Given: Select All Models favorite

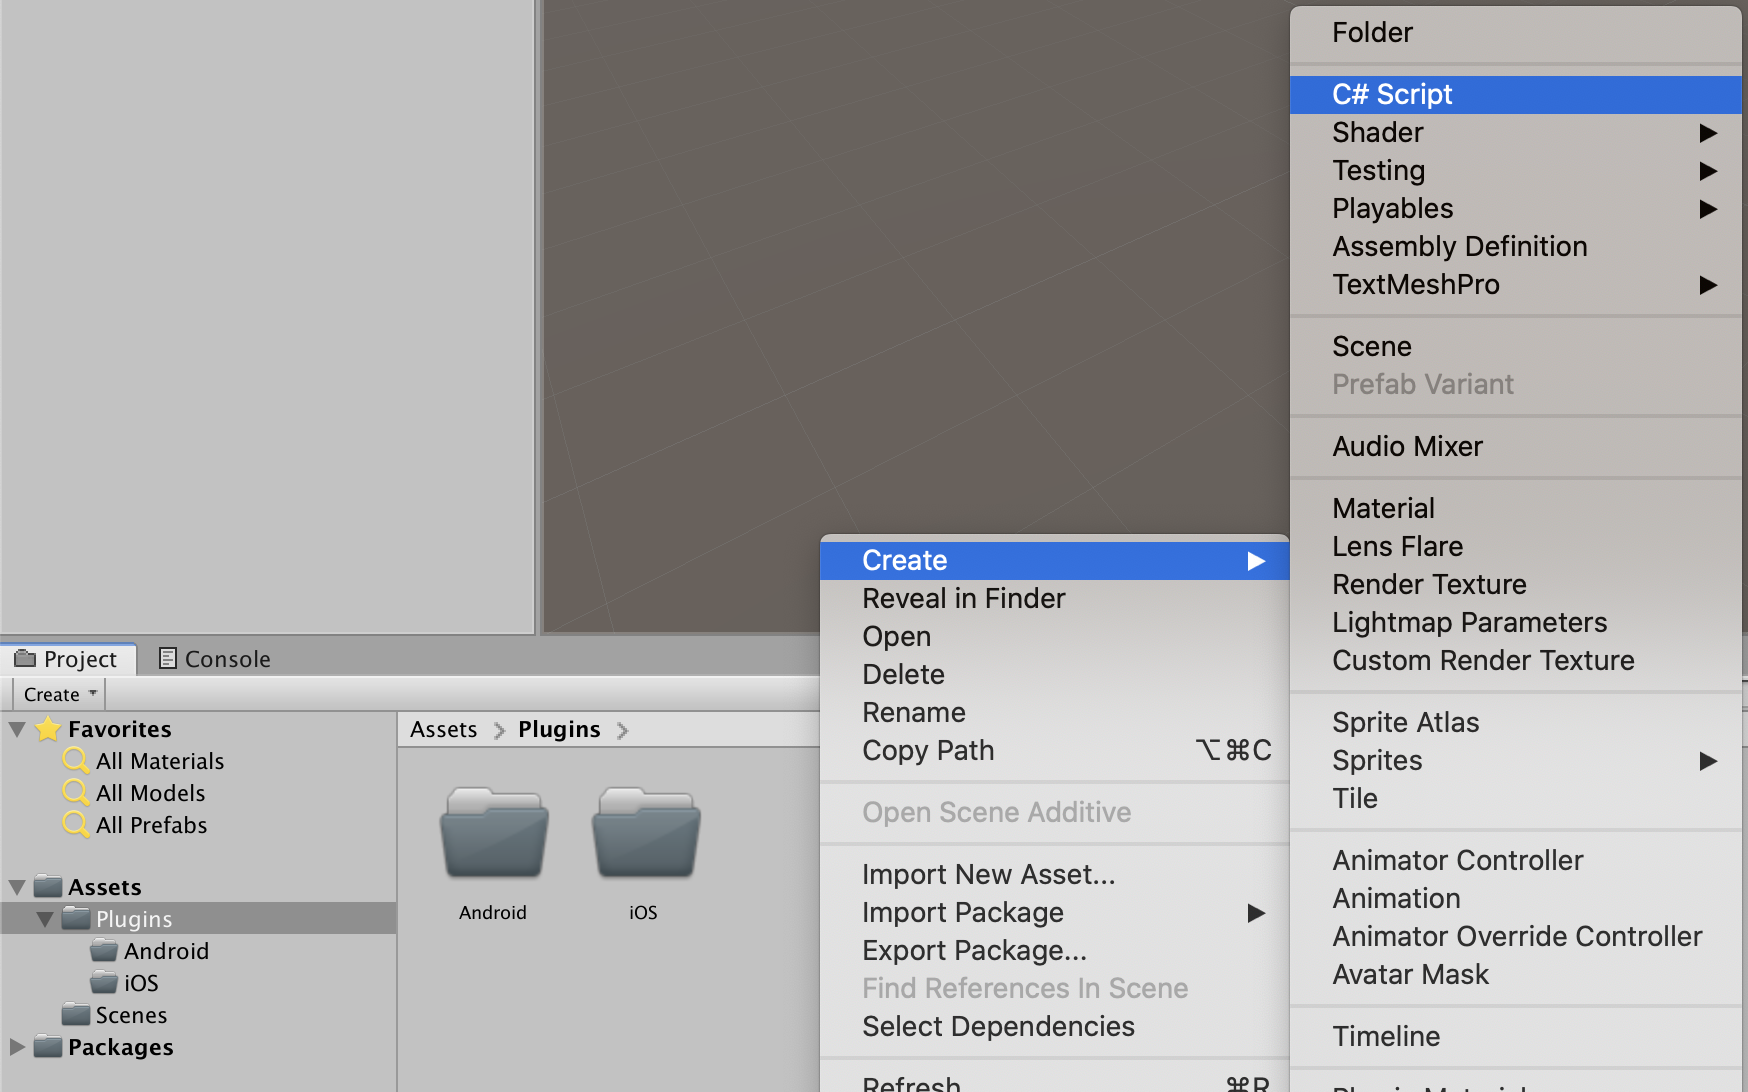Looking at the screenshot, I should (151, 793).
